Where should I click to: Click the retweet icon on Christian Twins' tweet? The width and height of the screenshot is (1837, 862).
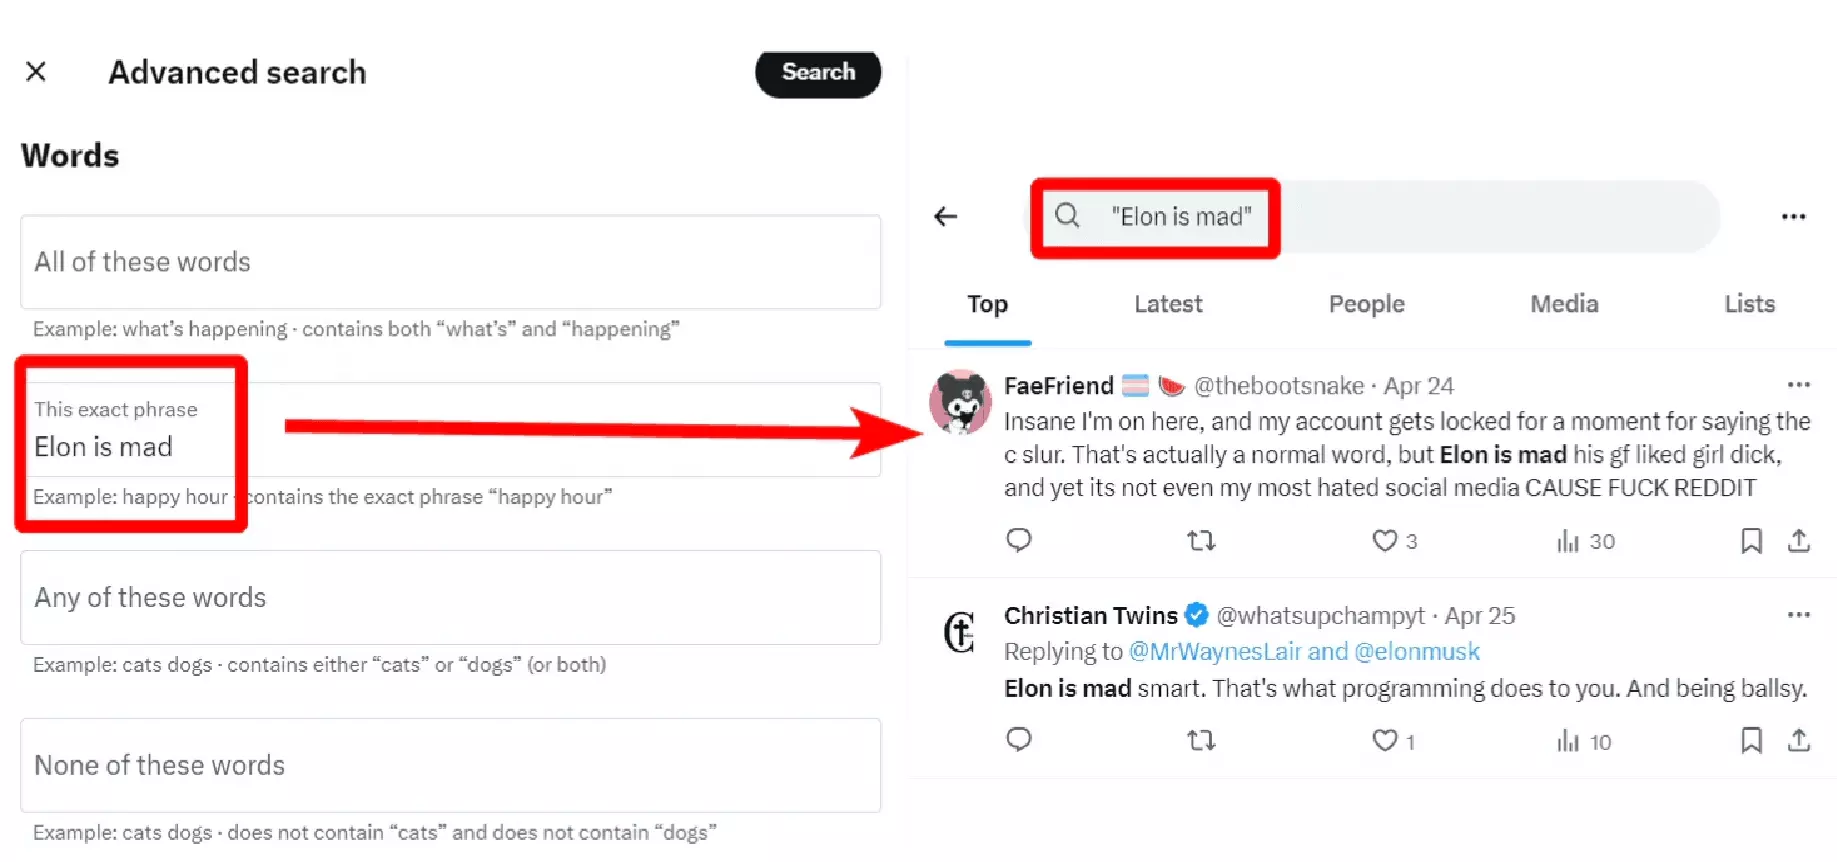[x=1200, y=741]
